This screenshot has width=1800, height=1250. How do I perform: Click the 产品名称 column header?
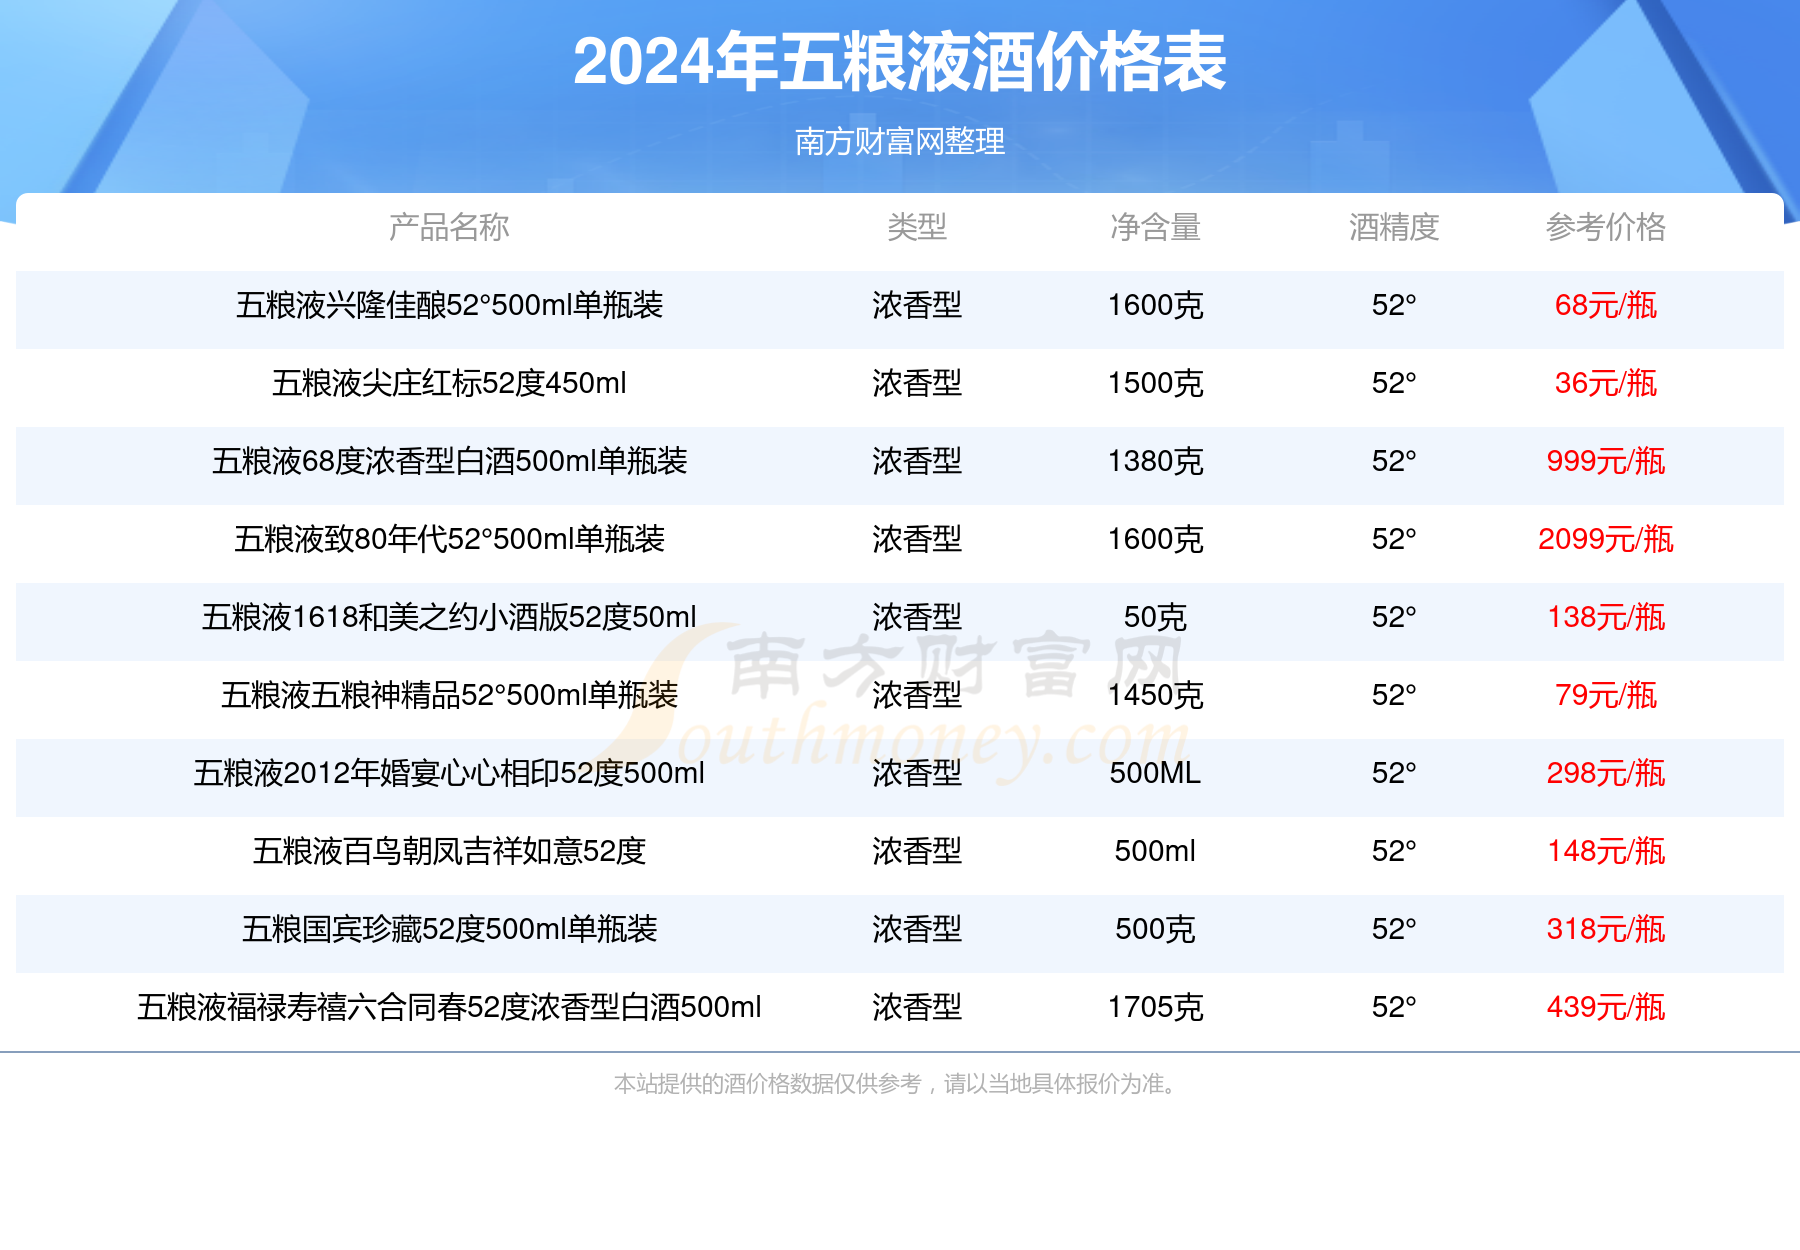[x=449, y=227]
